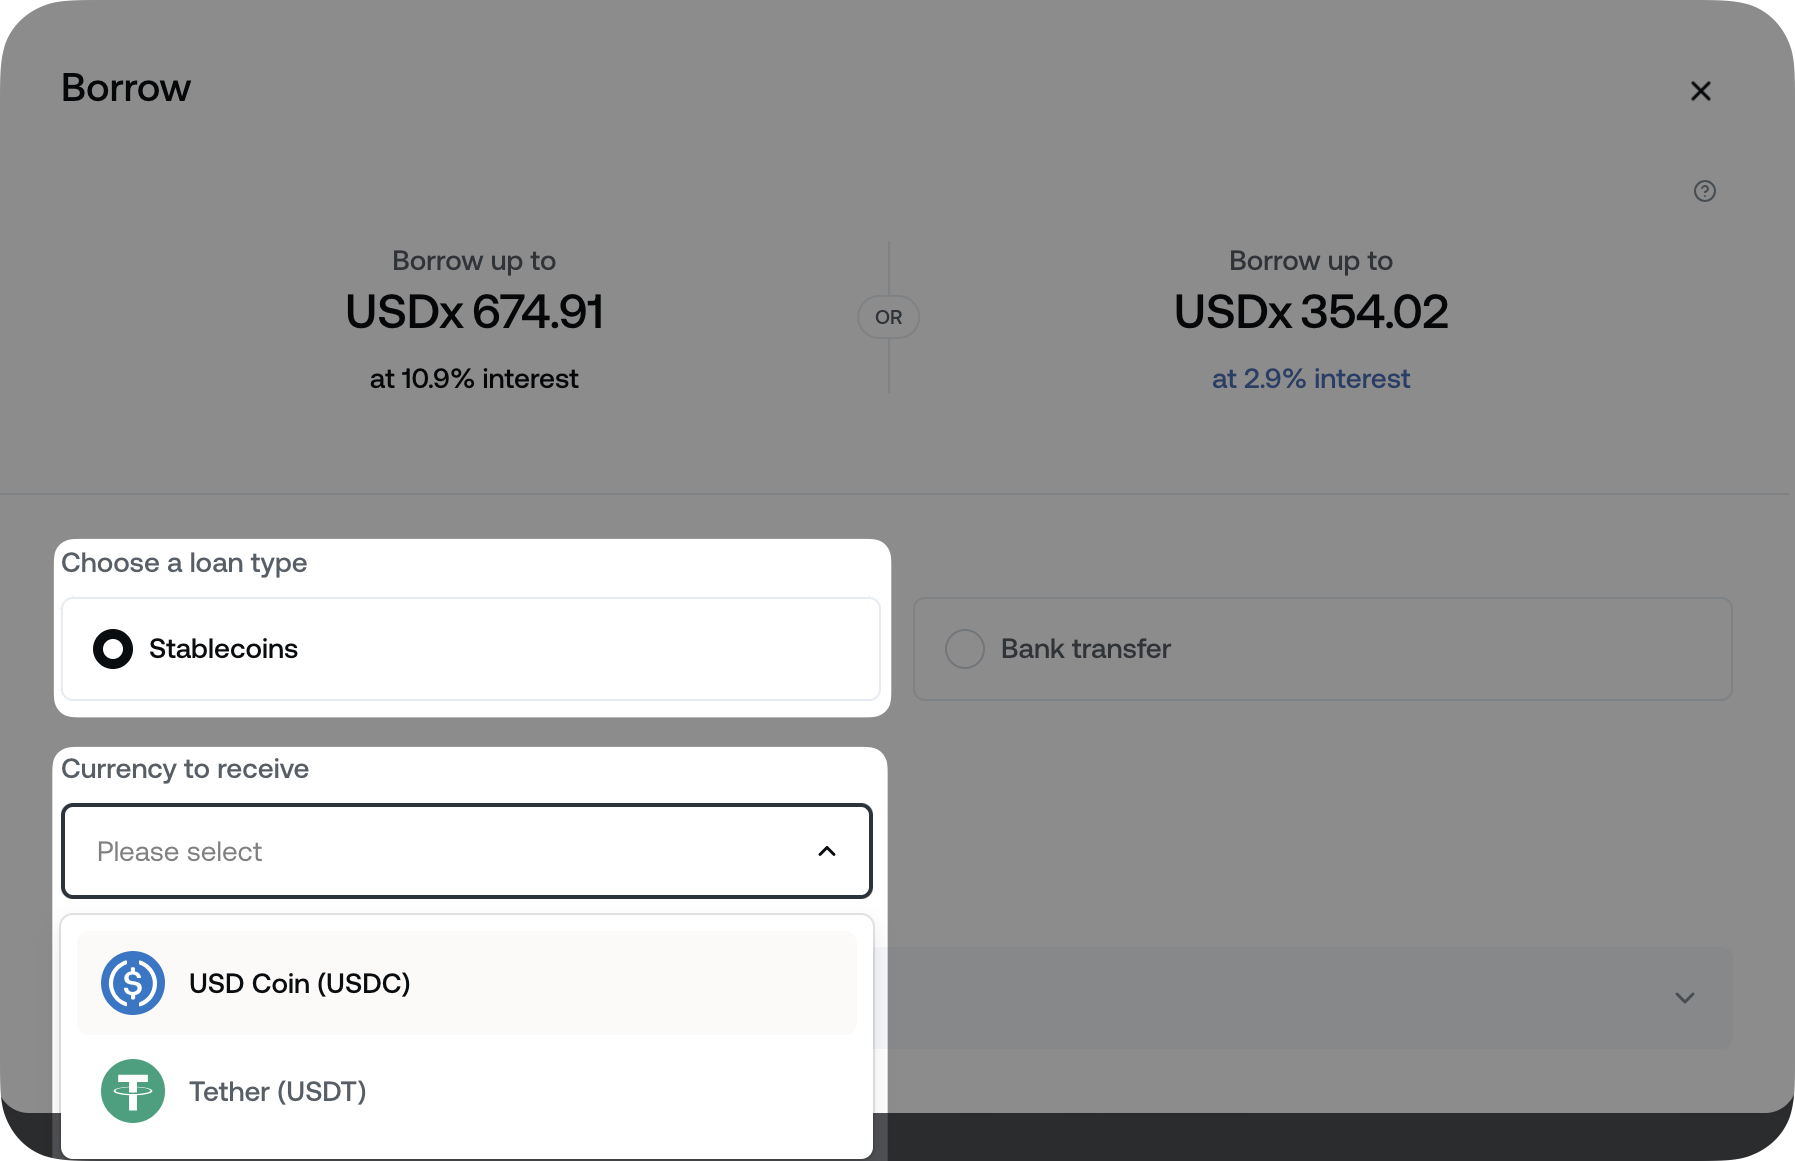1795x1161 pixels.
Task: Click the Bank transfer label text
Action: [1085, 649]
